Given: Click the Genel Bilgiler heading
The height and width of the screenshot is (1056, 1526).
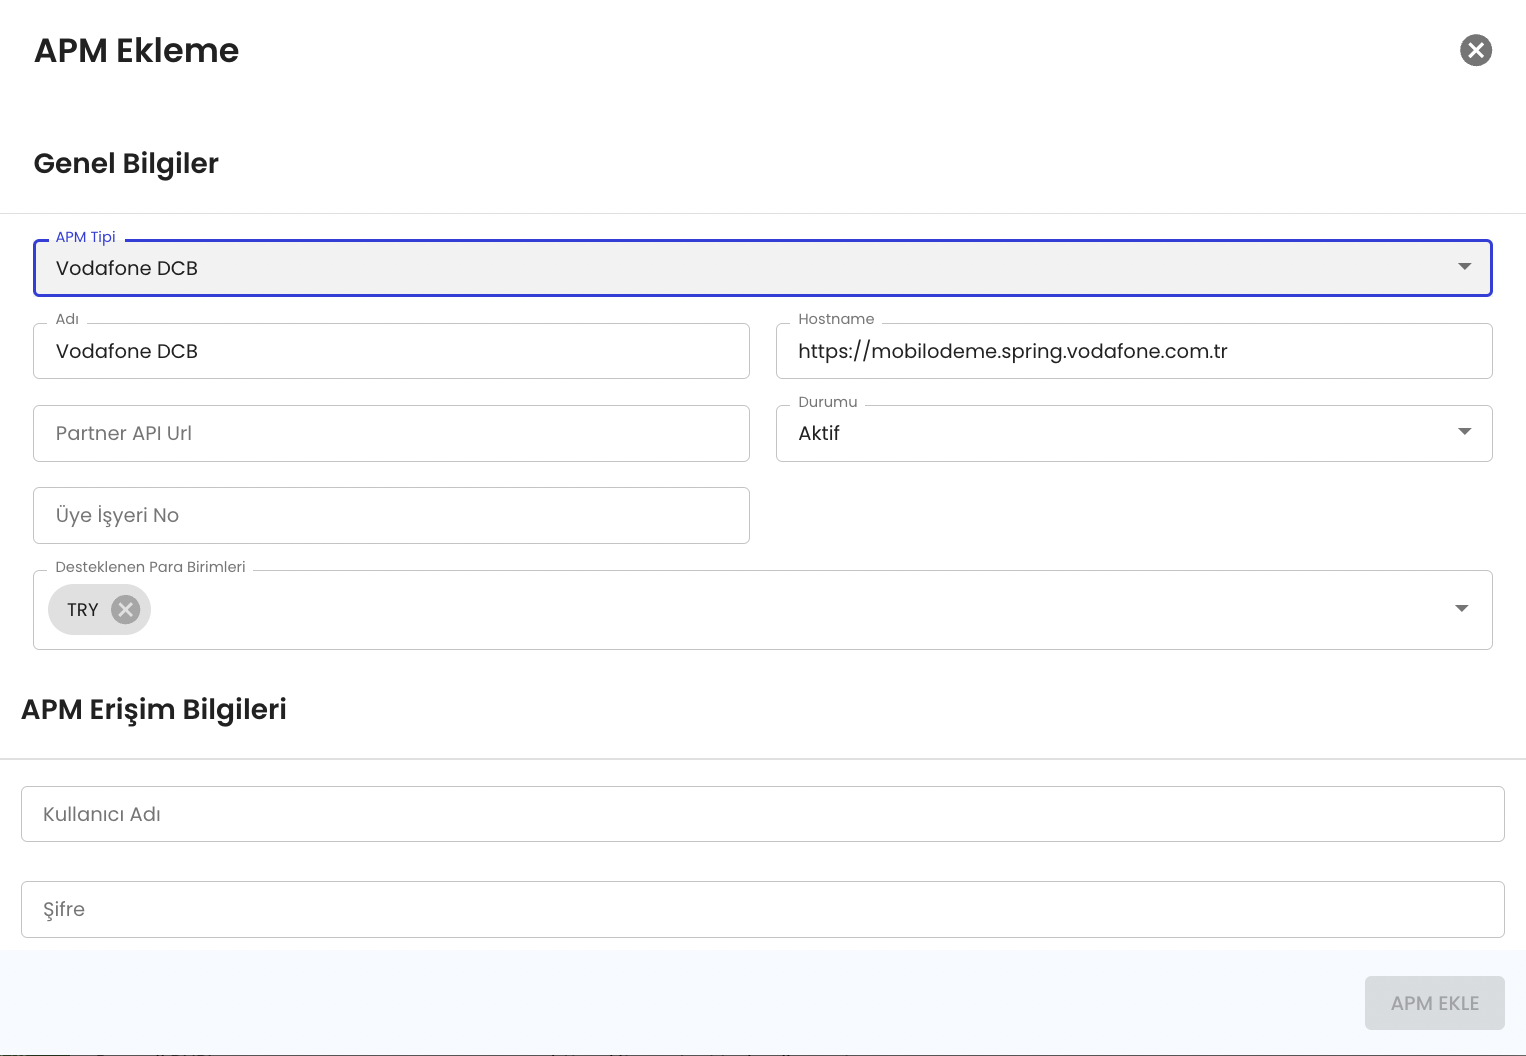Looking at the screenshot, I should tap(126, 163).
